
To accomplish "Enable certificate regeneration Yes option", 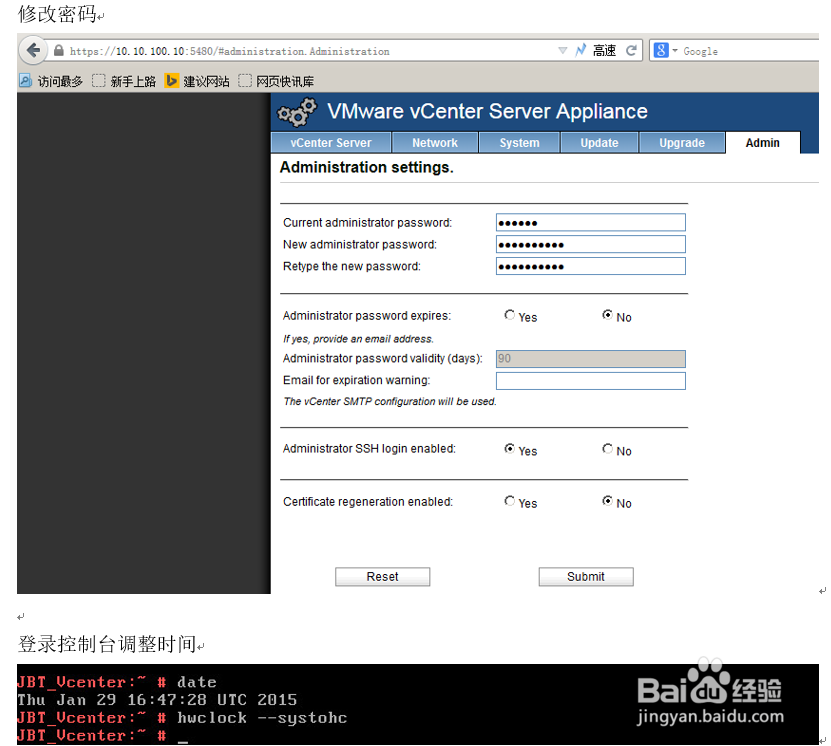I will [x=509, y=501].
